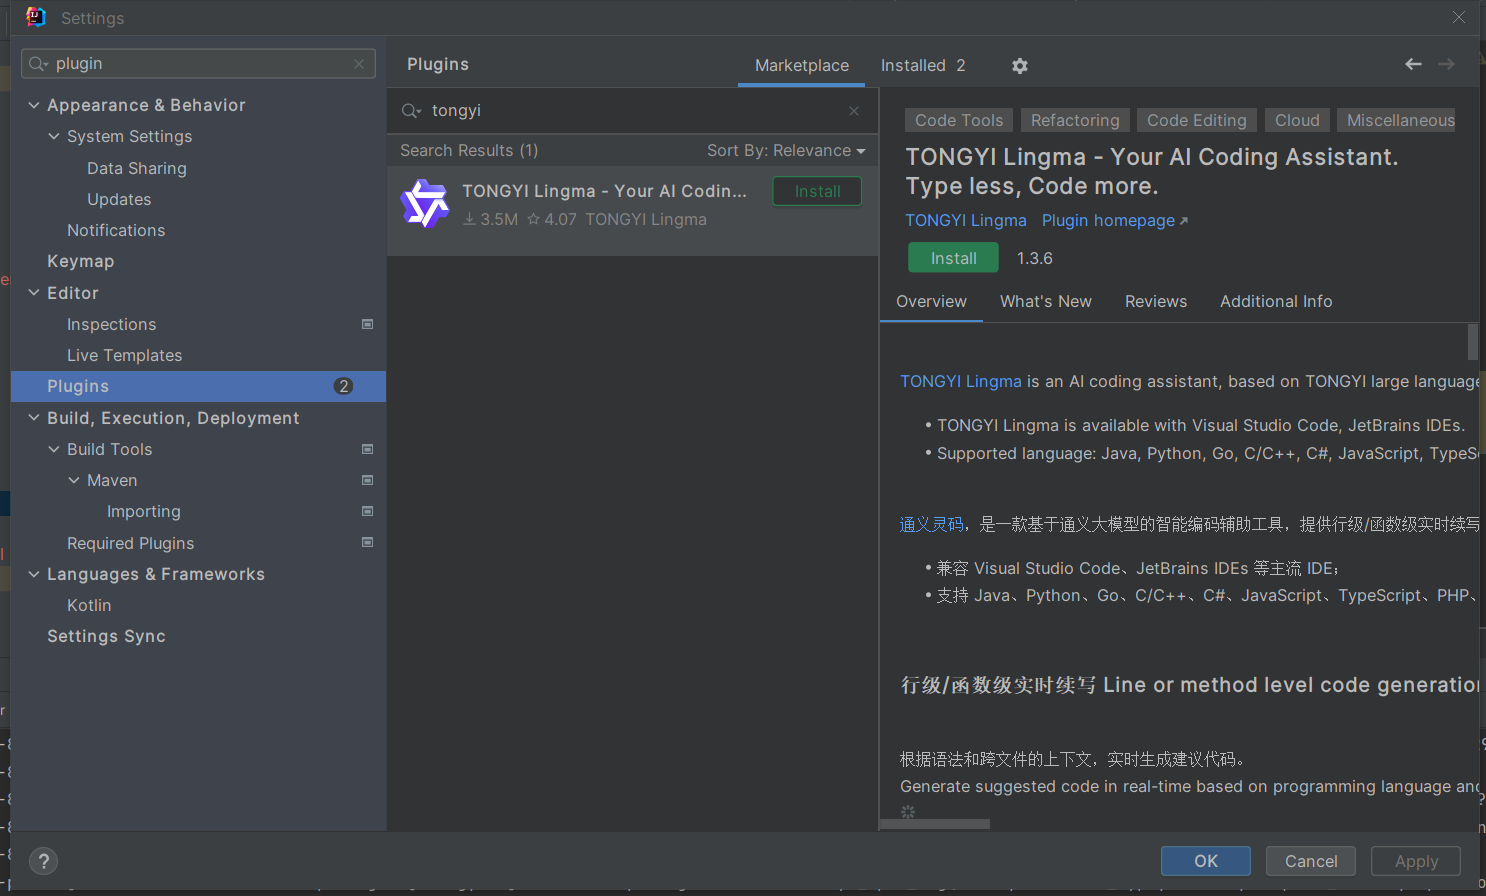Select the Code Tools tag
Image resolution: width=1486 pixels, height=896 pixels.
click(x=959, y=120)
